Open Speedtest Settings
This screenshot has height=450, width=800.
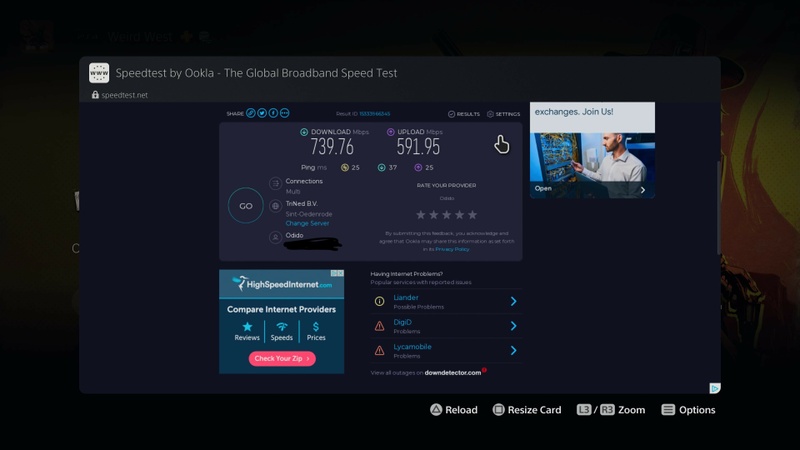pyautogui.click(x=504, y=114)
